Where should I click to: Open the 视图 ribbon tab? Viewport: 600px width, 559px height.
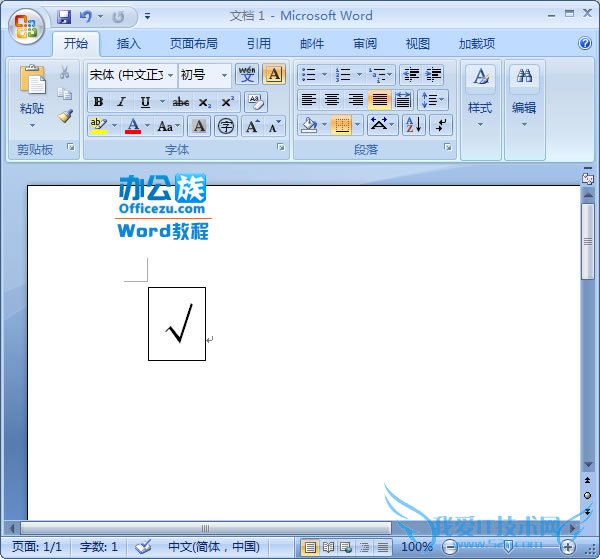coord(417,44)
